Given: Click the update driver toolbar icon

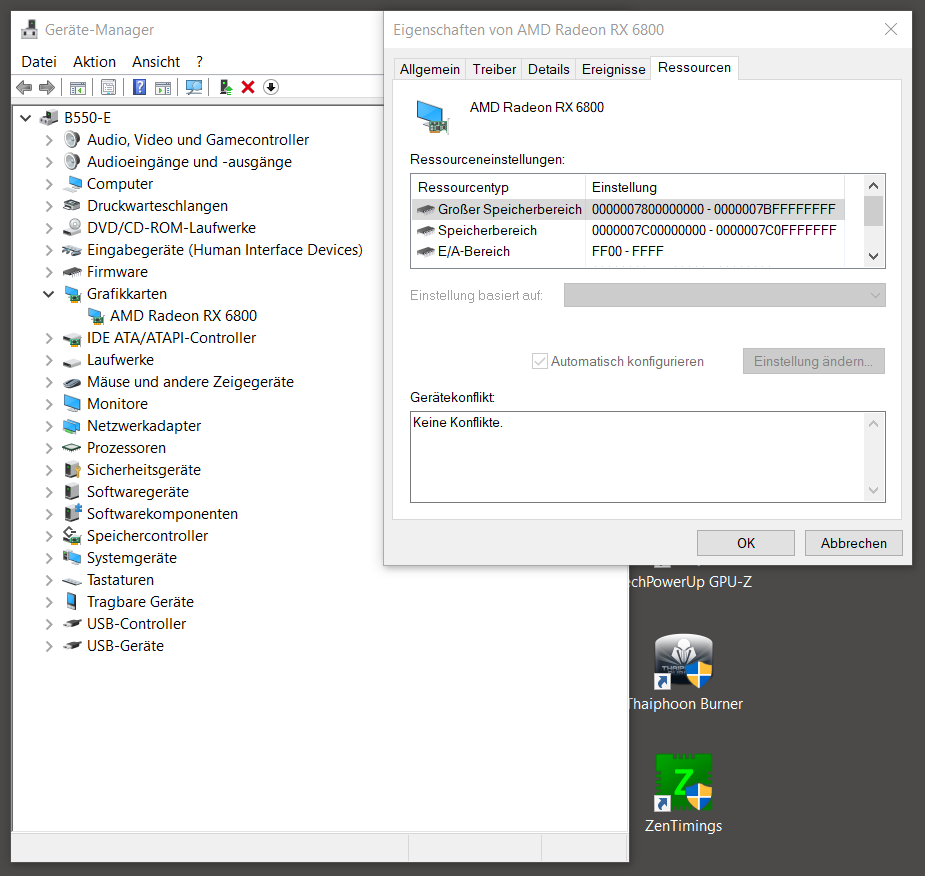Looking at the screenshot, I should click(225, 88).
